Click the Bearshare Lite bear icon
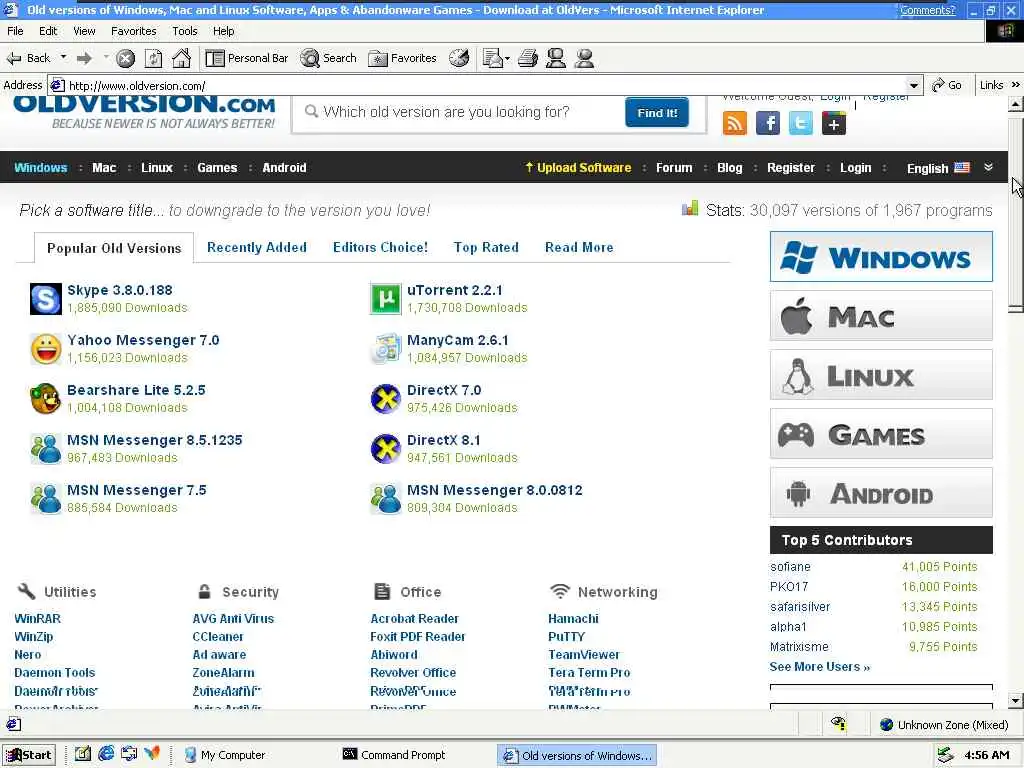Image resolution: width=1024 pixels, height=768 pixels. pos(46,399)
